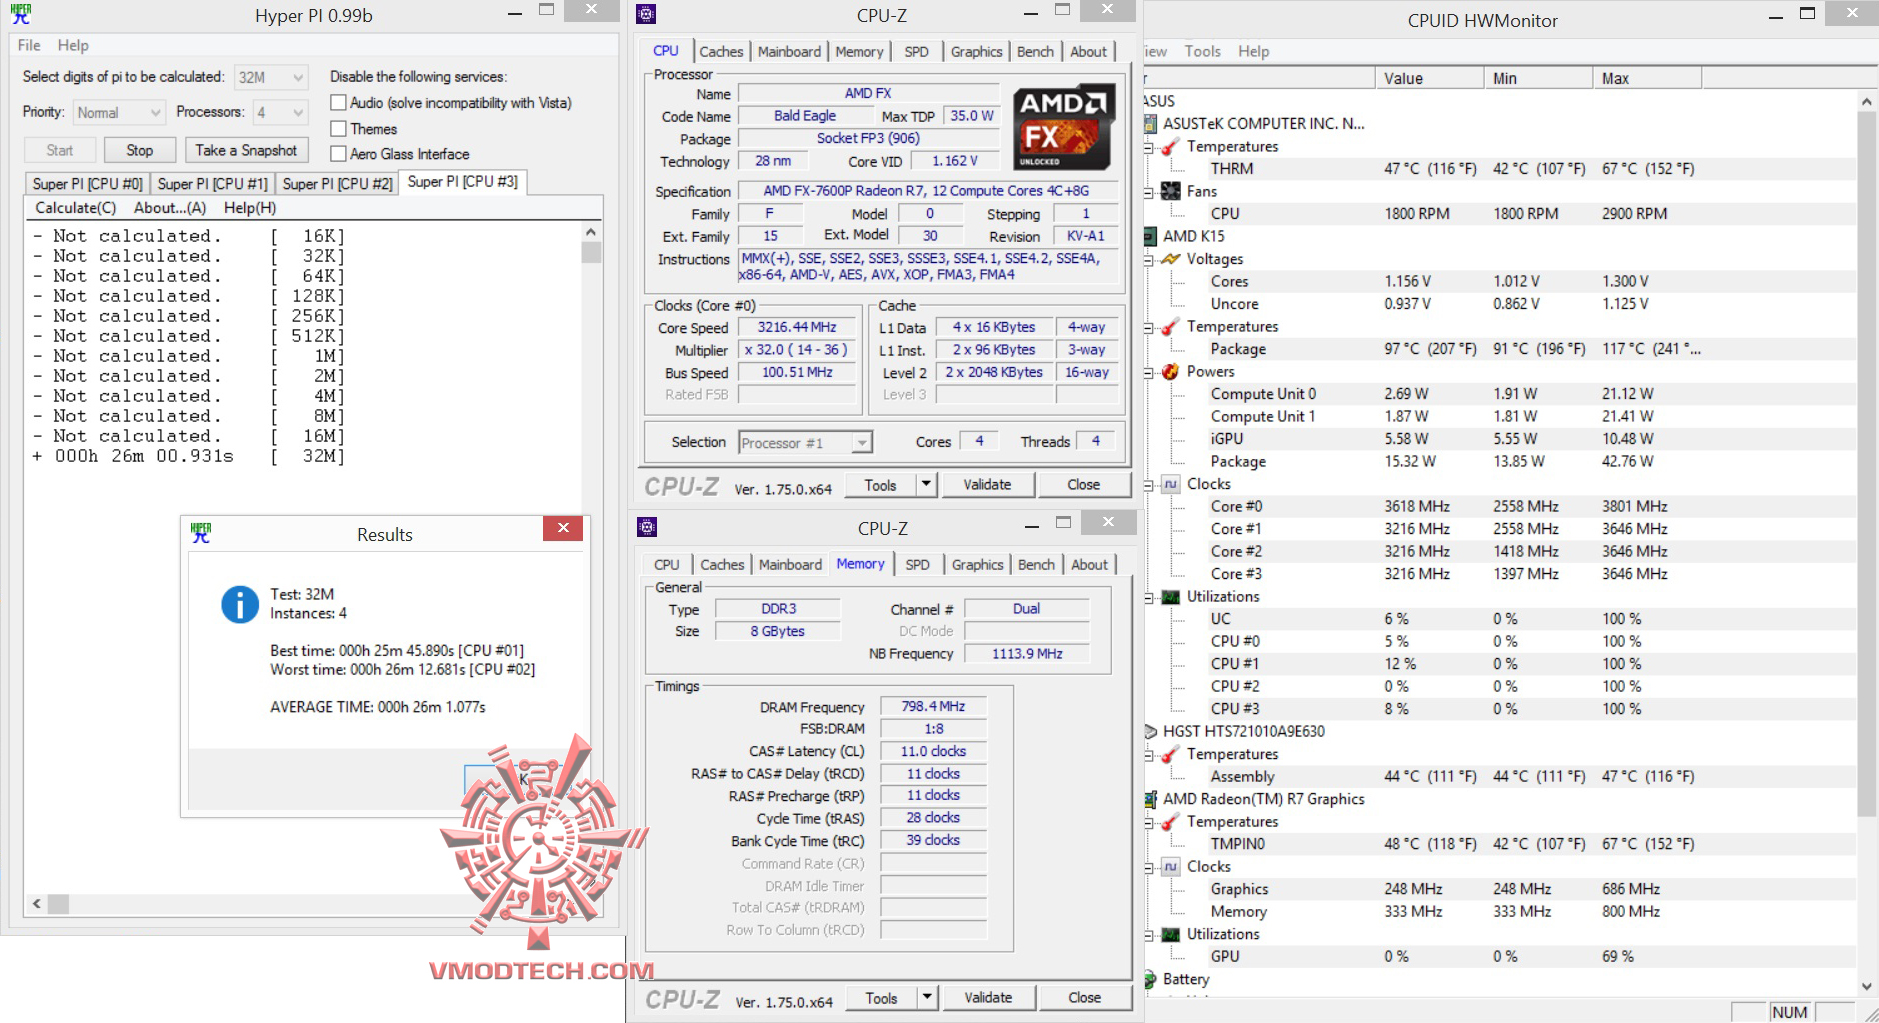
Task: Collapse the AMD K15 Voltages tree node
Action: tap(1149, 259)
